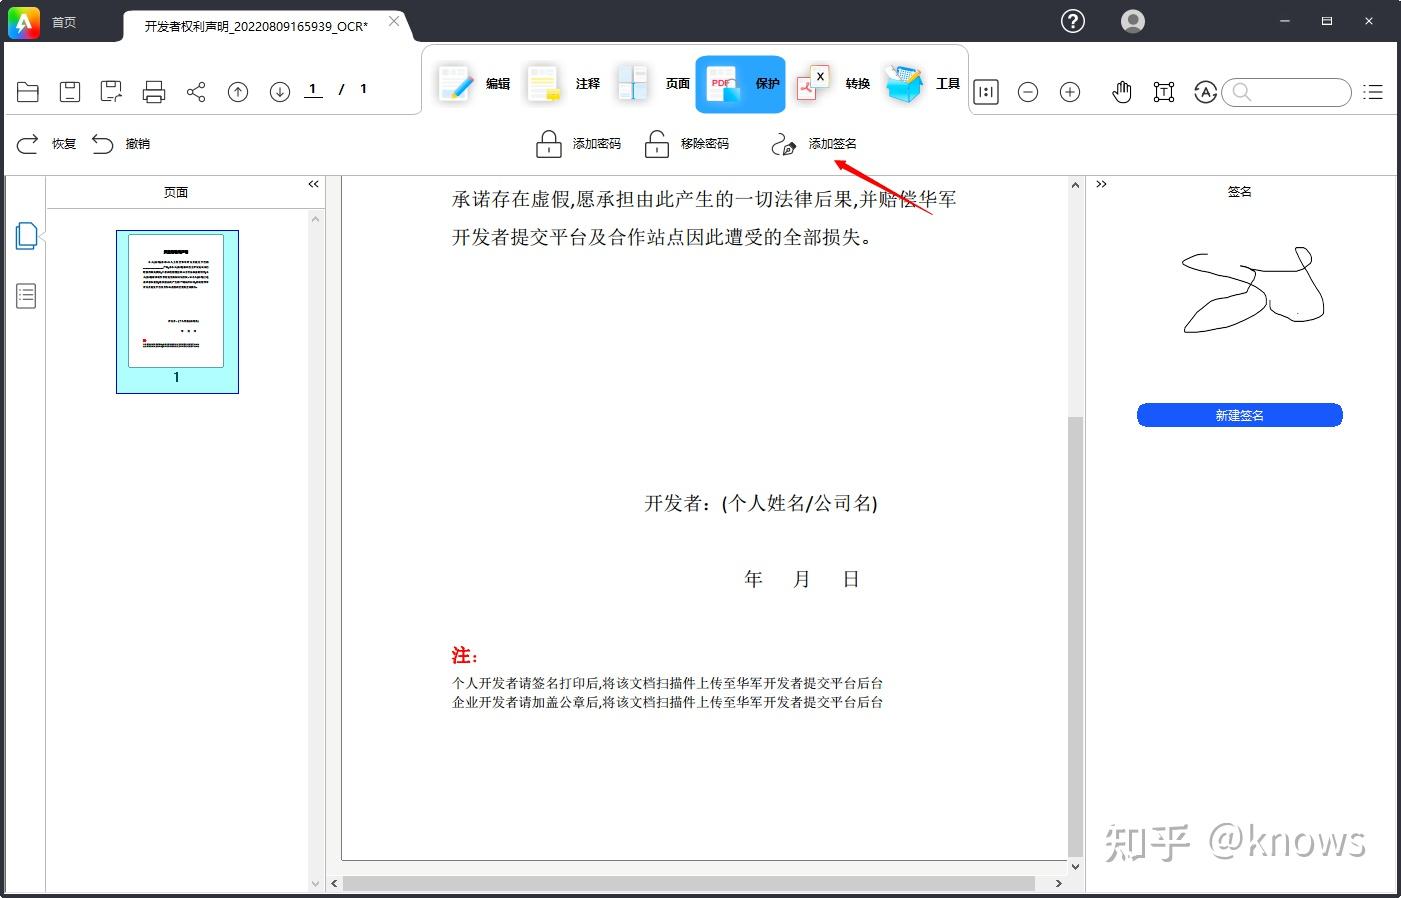
Task: Switch to the 首页 home tab
Action: [x=64, y=22]
